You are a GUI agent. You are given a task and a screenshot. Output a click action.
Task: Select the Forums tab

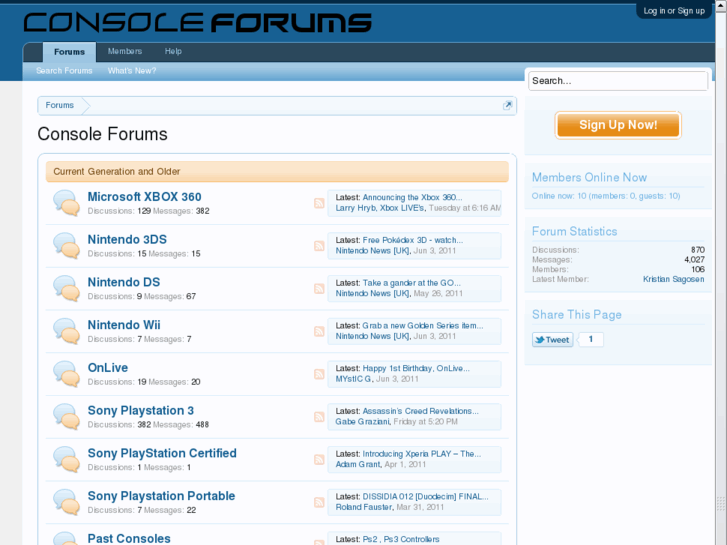click(x=70, y=52)
